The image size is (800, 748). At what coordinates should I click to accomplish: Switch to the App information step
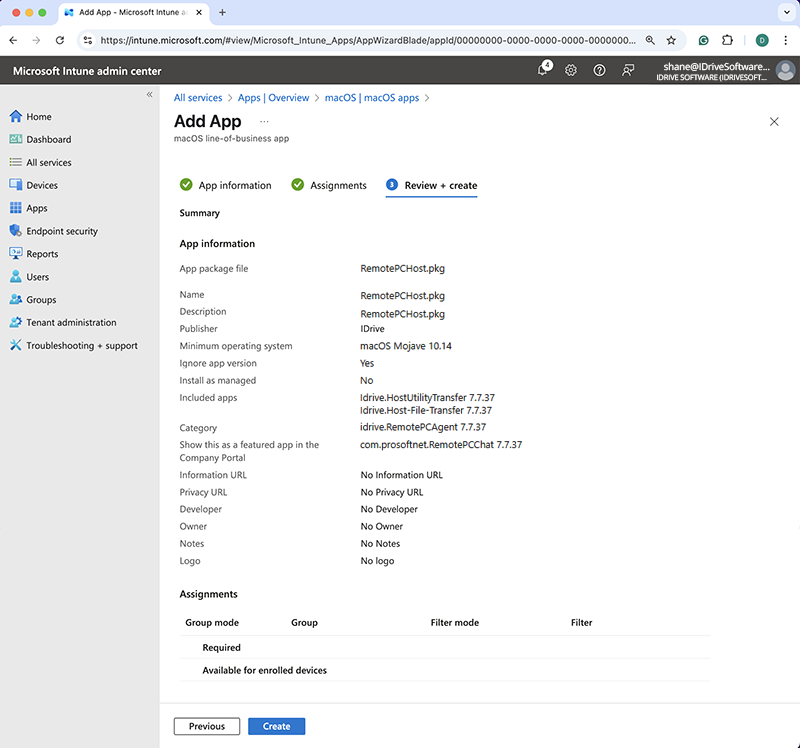coord(234,185)
